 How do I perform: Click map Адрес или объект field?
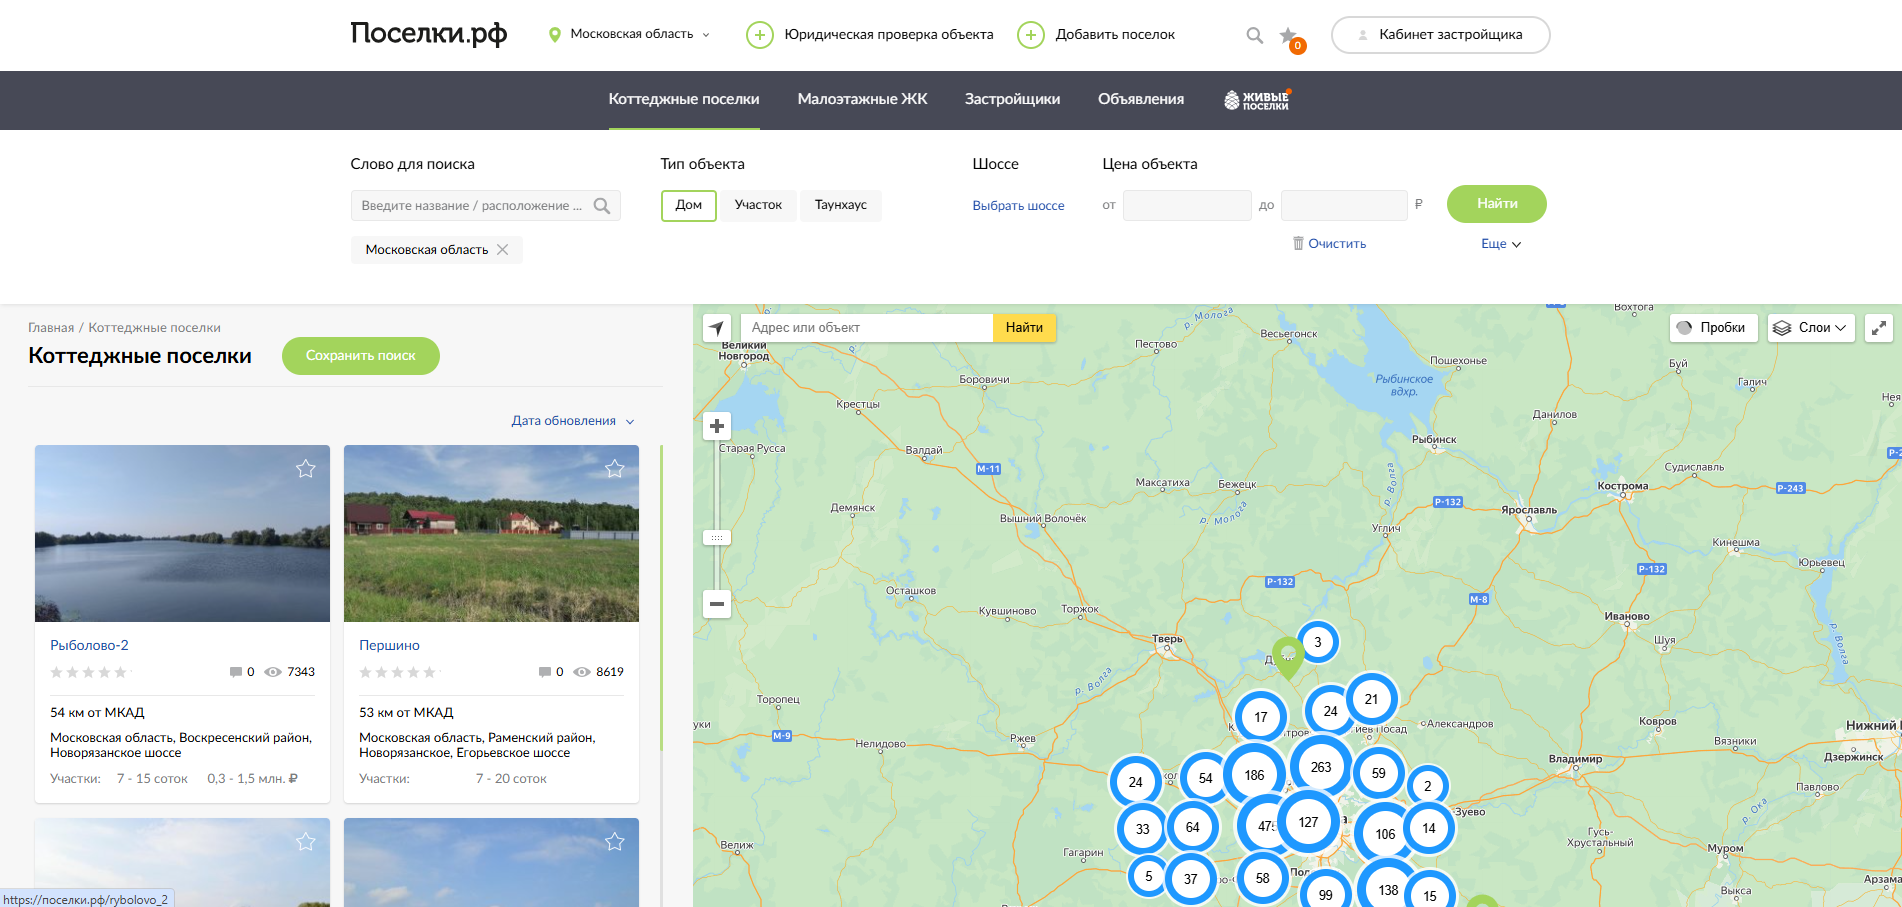click(x=866, y=328)
